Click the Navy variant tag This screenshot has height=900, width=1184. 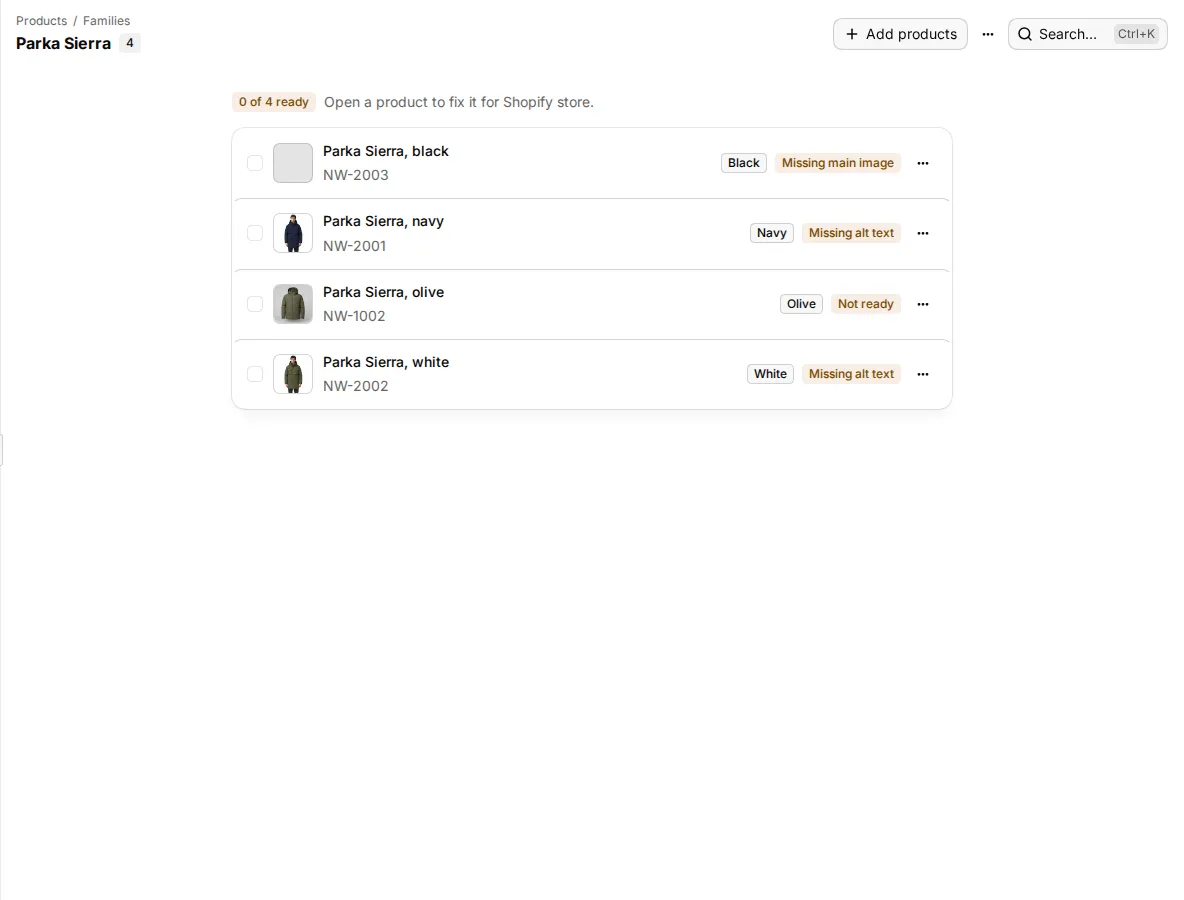772,233
